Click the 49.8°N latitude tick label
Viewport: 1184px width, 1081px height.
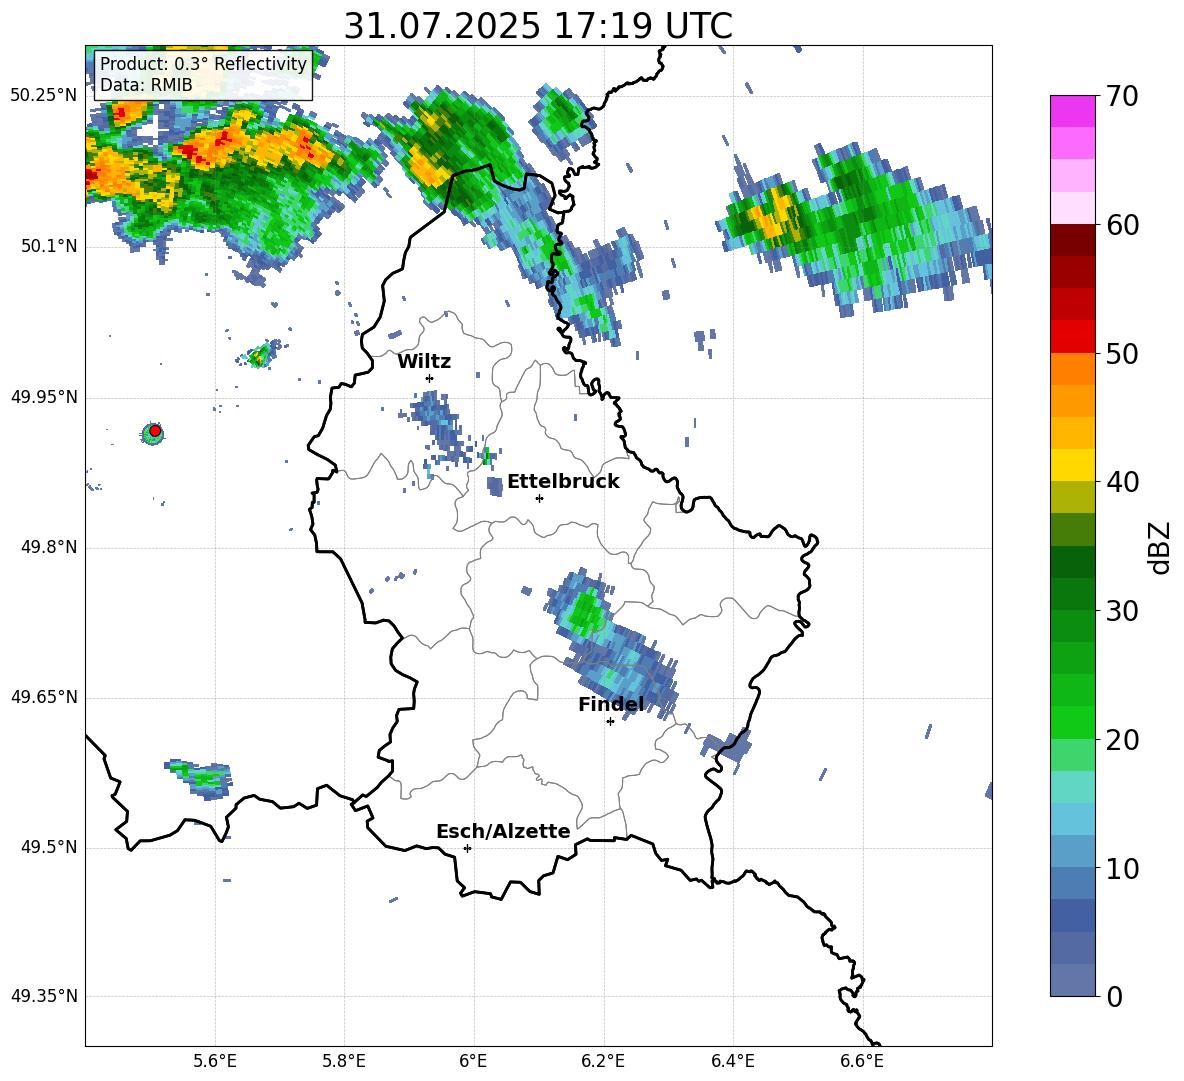click(x=49, y=547)
